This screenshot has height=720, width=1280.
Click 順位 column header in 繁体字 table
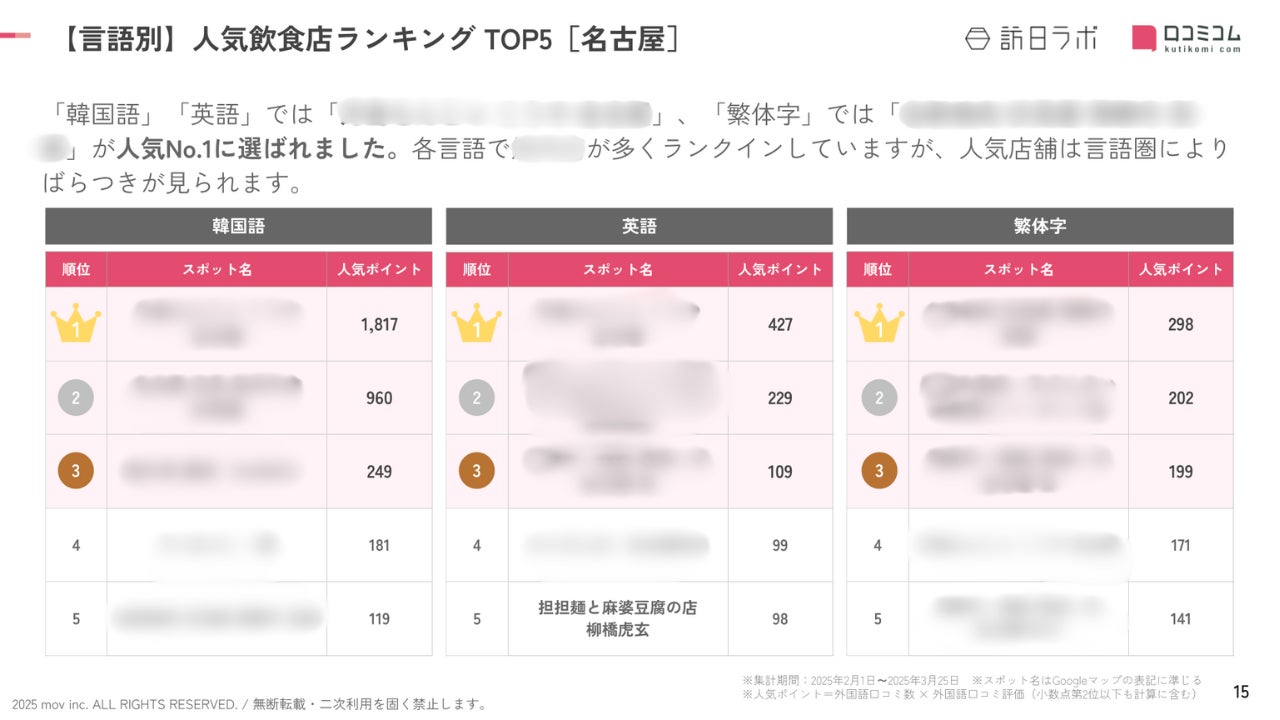click(877, 269)
